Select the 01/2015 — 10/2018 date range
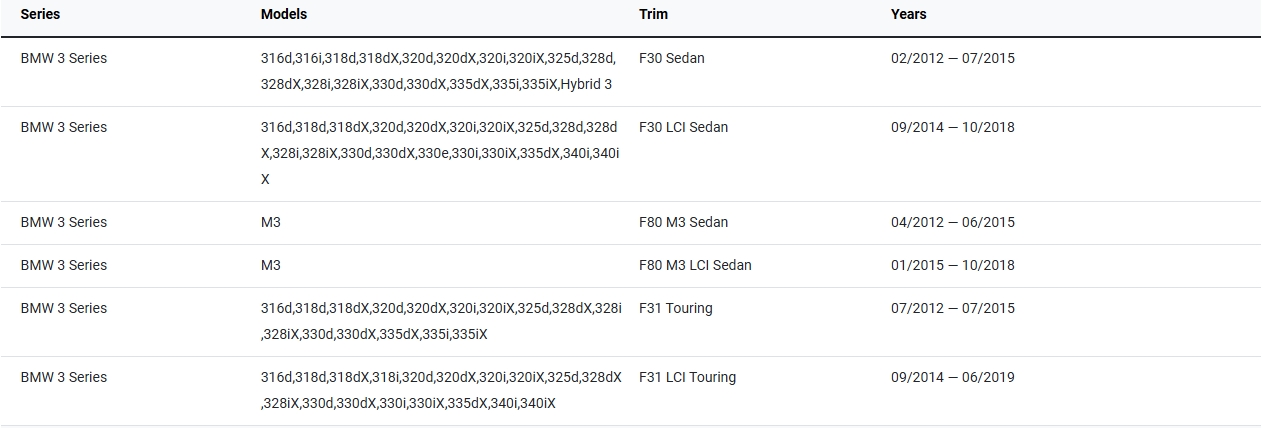Image resolution: width=1262 pixels, height=428 pixels. point(953,265)
